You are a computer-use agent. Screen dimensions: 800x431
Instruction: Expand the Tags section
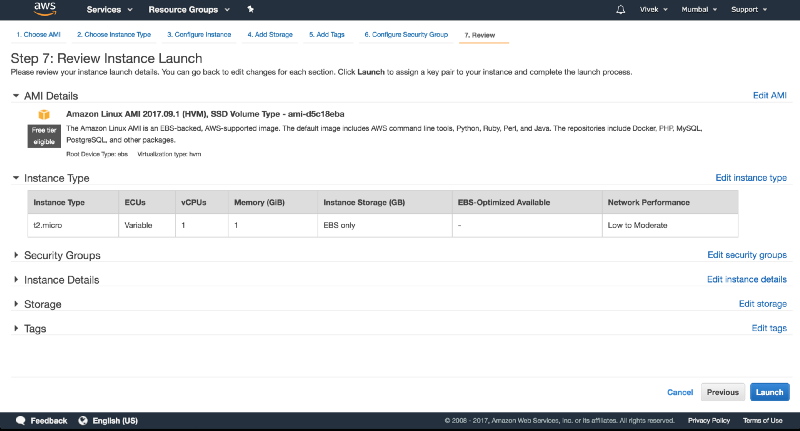pyautogui.click(x=16, y=328)
